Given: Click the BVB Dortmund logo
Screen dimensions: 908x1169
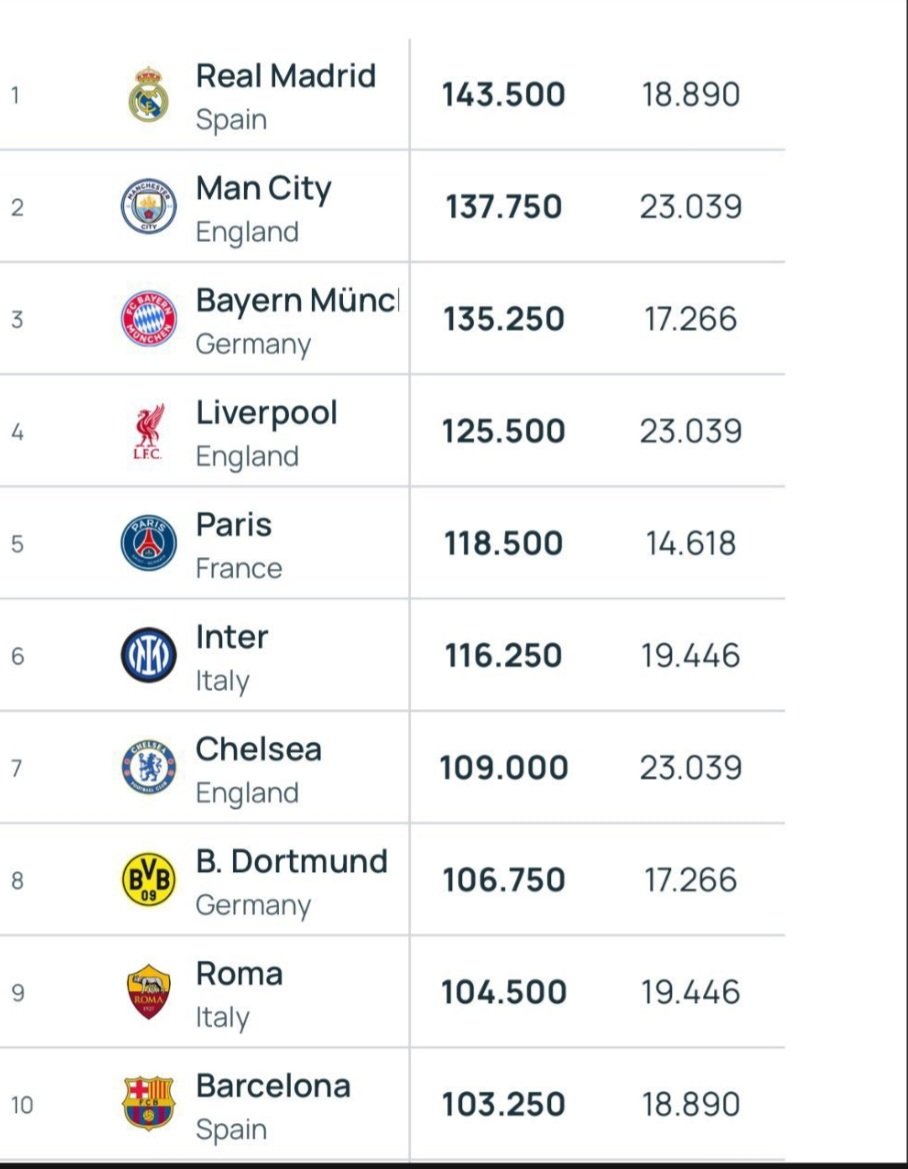Looking at the screenshot, I should coord(148,880).
